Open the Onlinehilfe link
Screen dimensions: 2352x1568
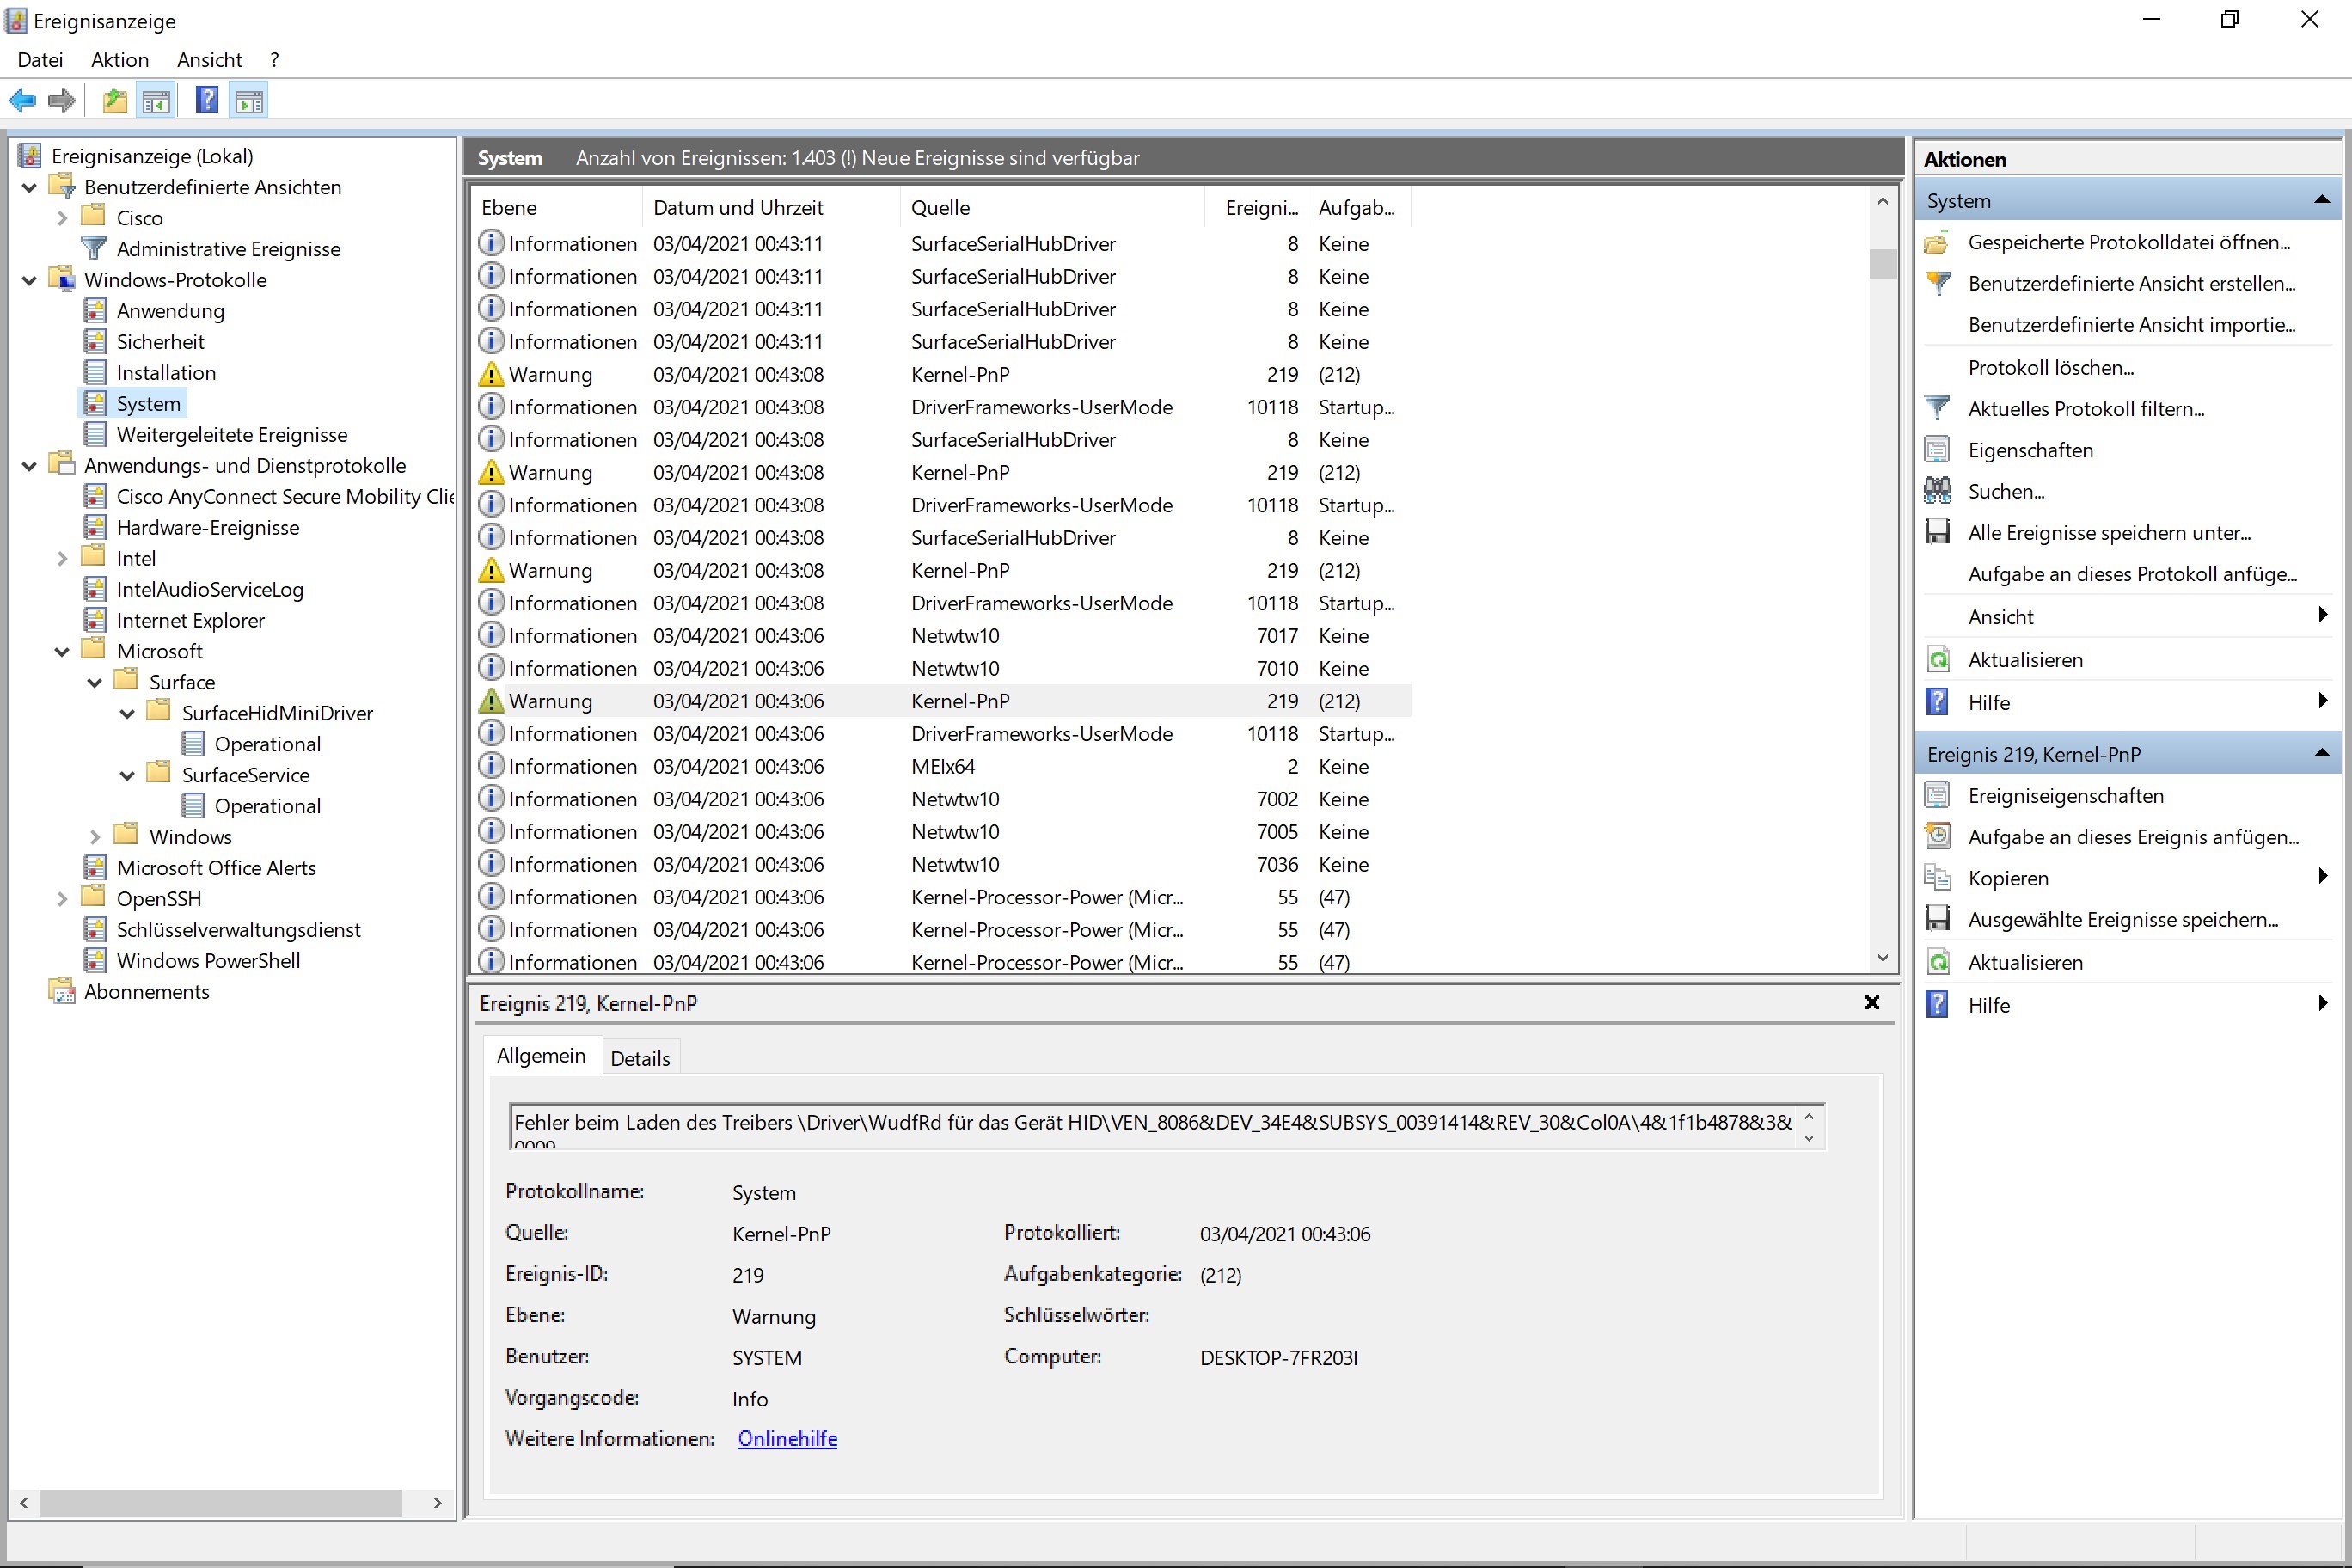pos(787,1438)
